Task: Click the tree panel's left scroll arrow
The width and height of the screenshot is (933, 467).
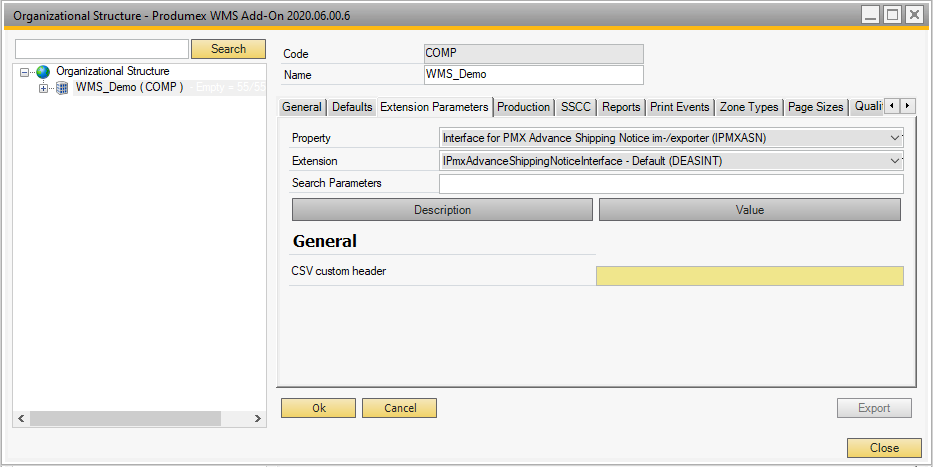Action: (21, 418)
